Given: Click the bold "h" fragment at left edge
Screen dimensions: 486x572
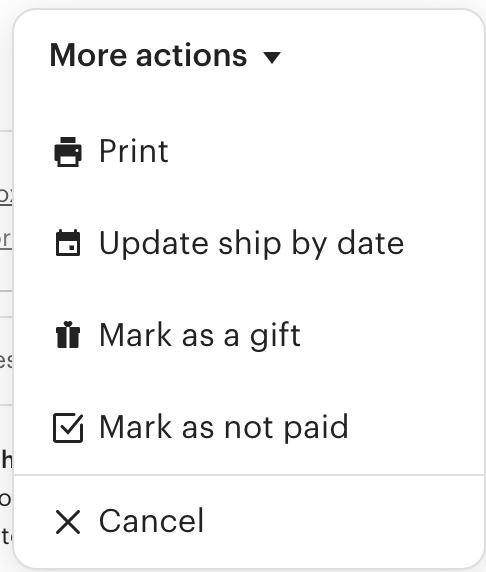Looking at the screenshot, I should point(7,460).
